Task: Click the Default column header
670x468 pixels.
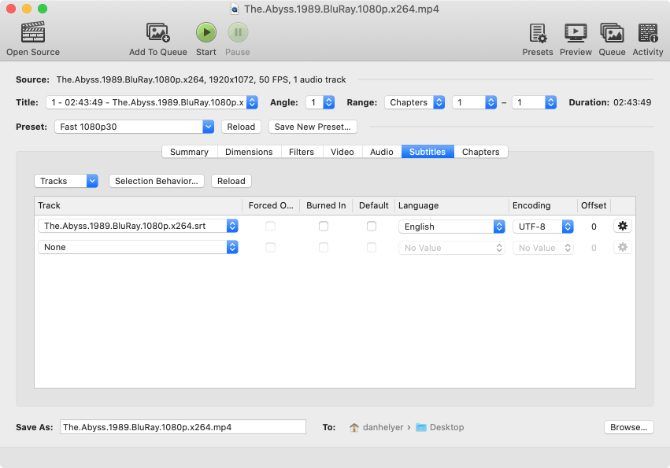Action: click(x=374, y=206)
